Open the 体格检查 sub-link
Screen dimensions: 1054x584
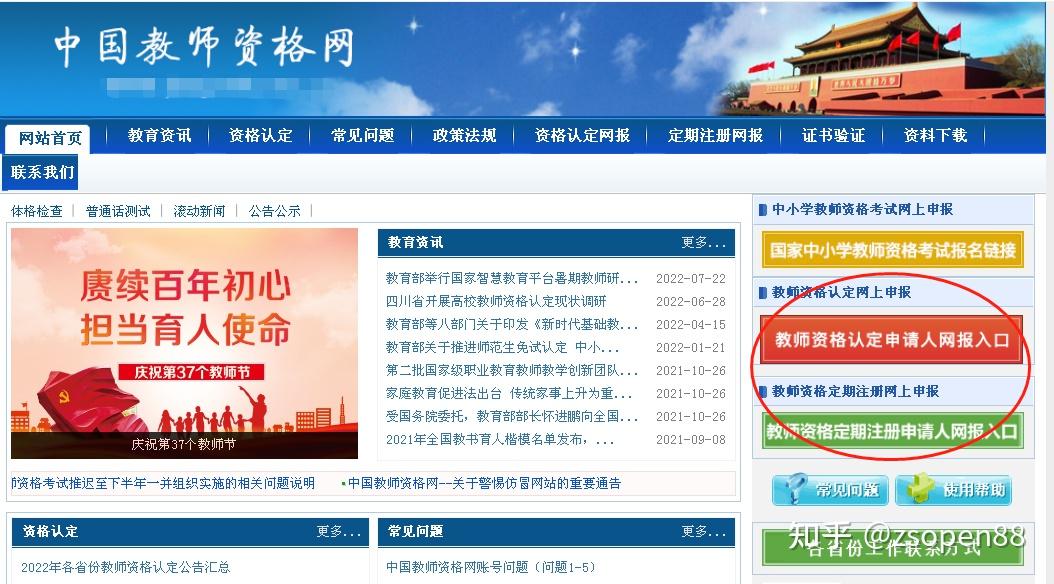coord(36,211)
